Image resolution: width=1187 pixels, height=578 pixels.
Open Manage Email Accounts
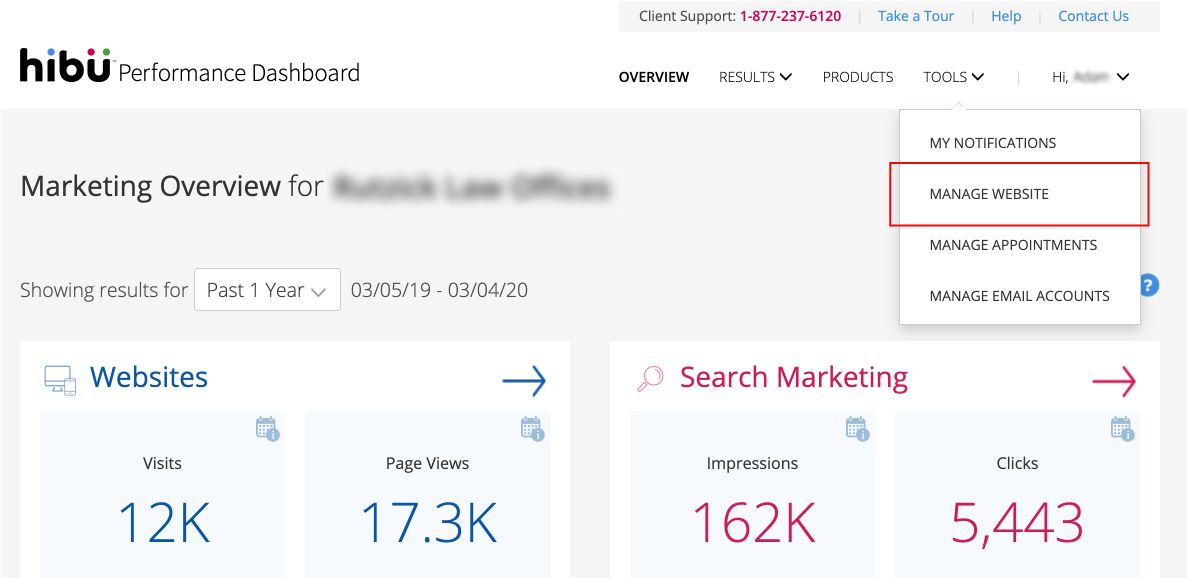pyautogui.click(x=1019, y=296)
